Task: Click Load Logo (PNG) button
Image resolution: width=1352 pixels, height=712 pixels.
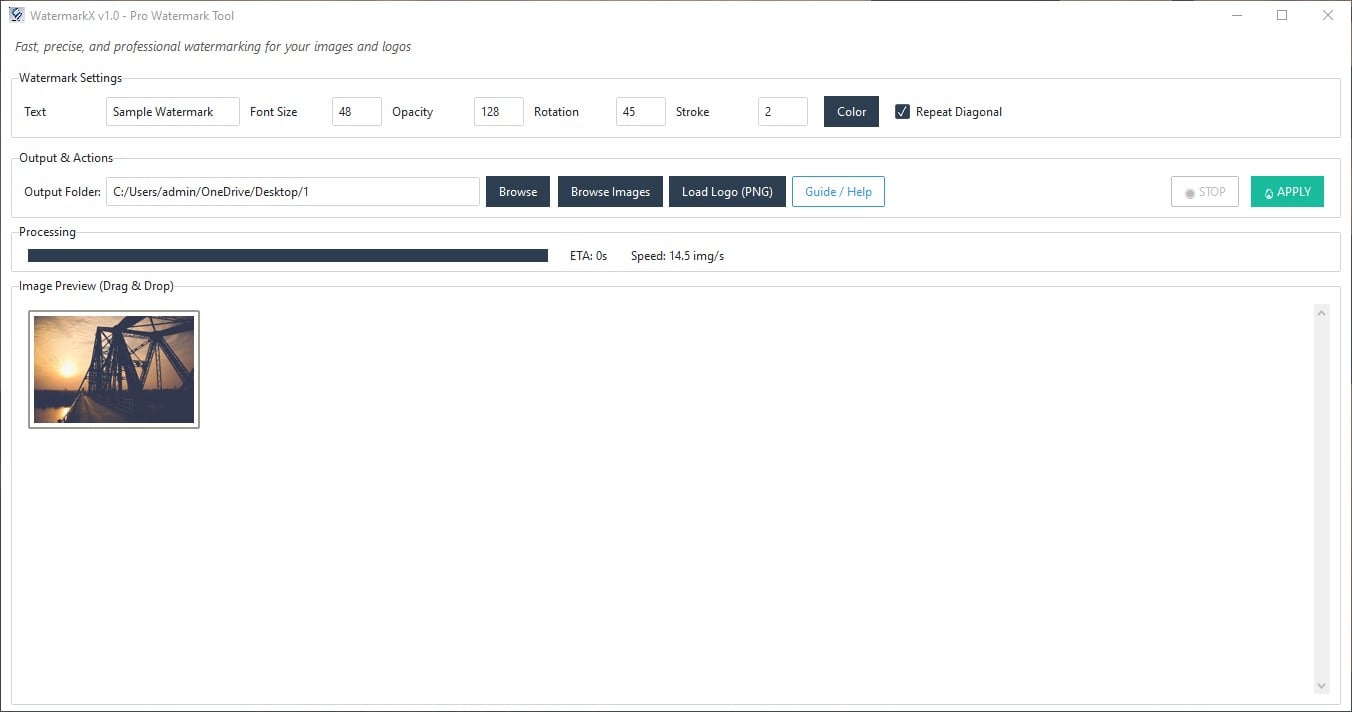Action: tap(727, 192)
